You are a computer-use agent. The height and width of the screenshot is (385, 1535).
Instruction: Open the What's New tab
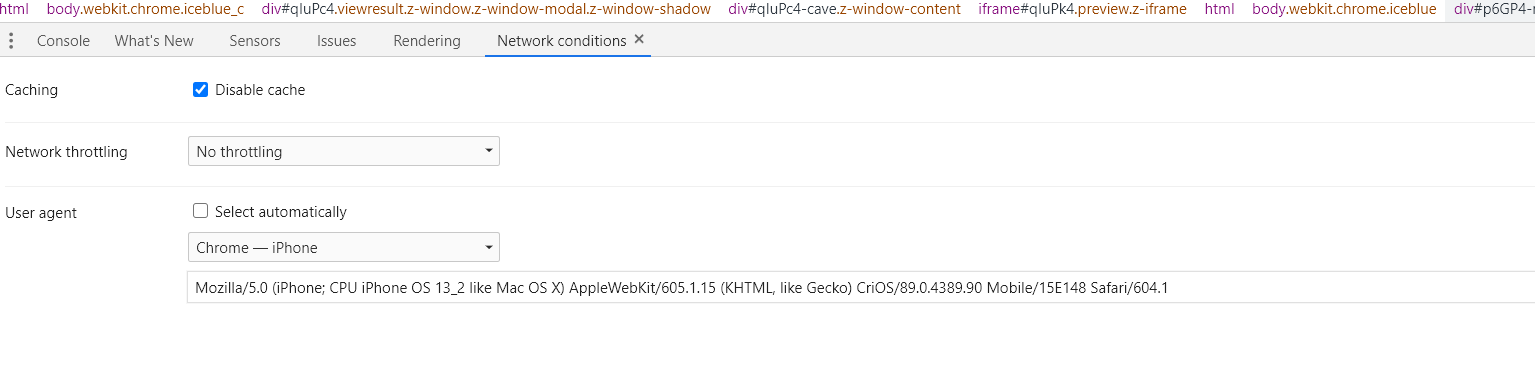pos(154,41)
